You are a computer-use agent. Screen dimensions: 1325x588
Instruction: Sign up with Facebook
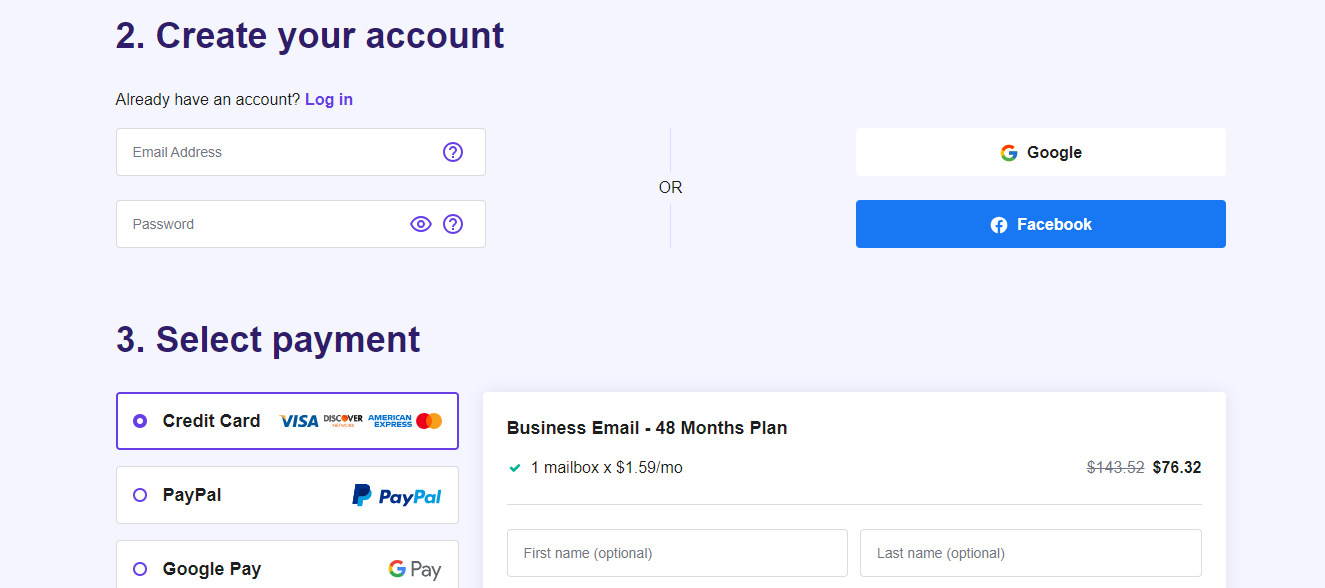pos(1040,223)
